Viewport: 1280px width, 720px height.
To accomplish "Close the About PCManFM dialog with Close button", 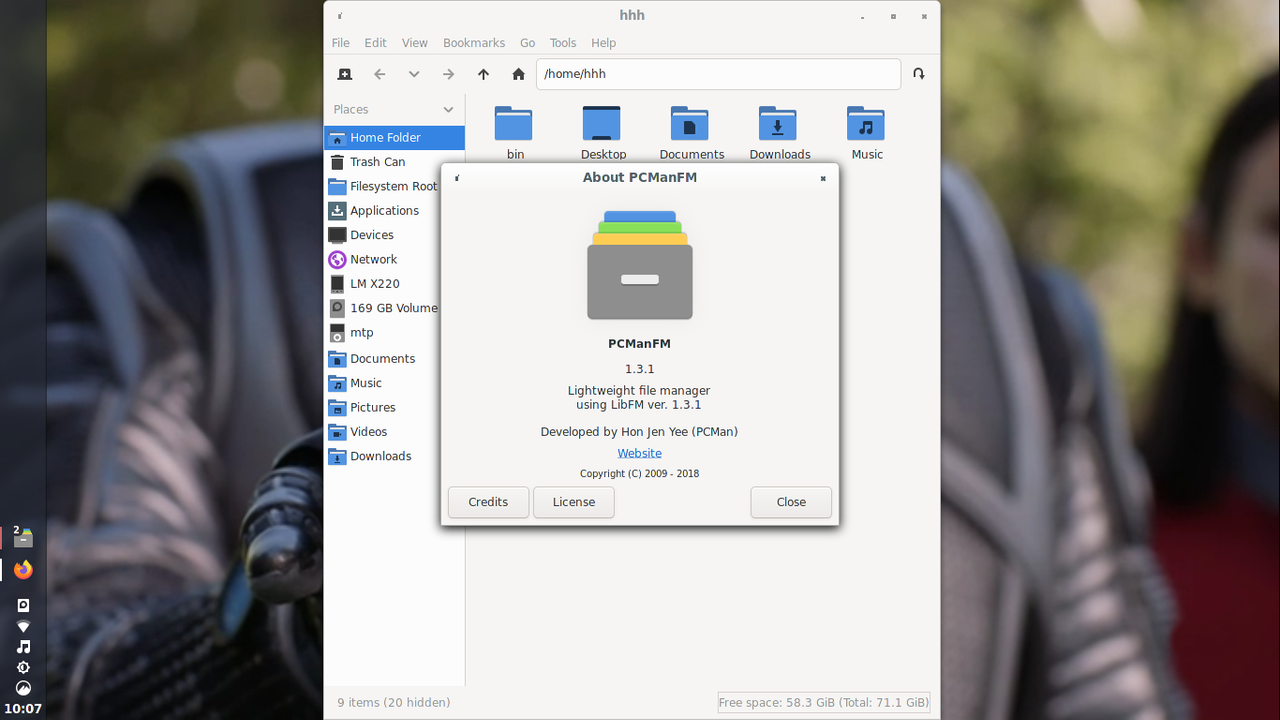I will pyautogui.click(x=791, y=502).
